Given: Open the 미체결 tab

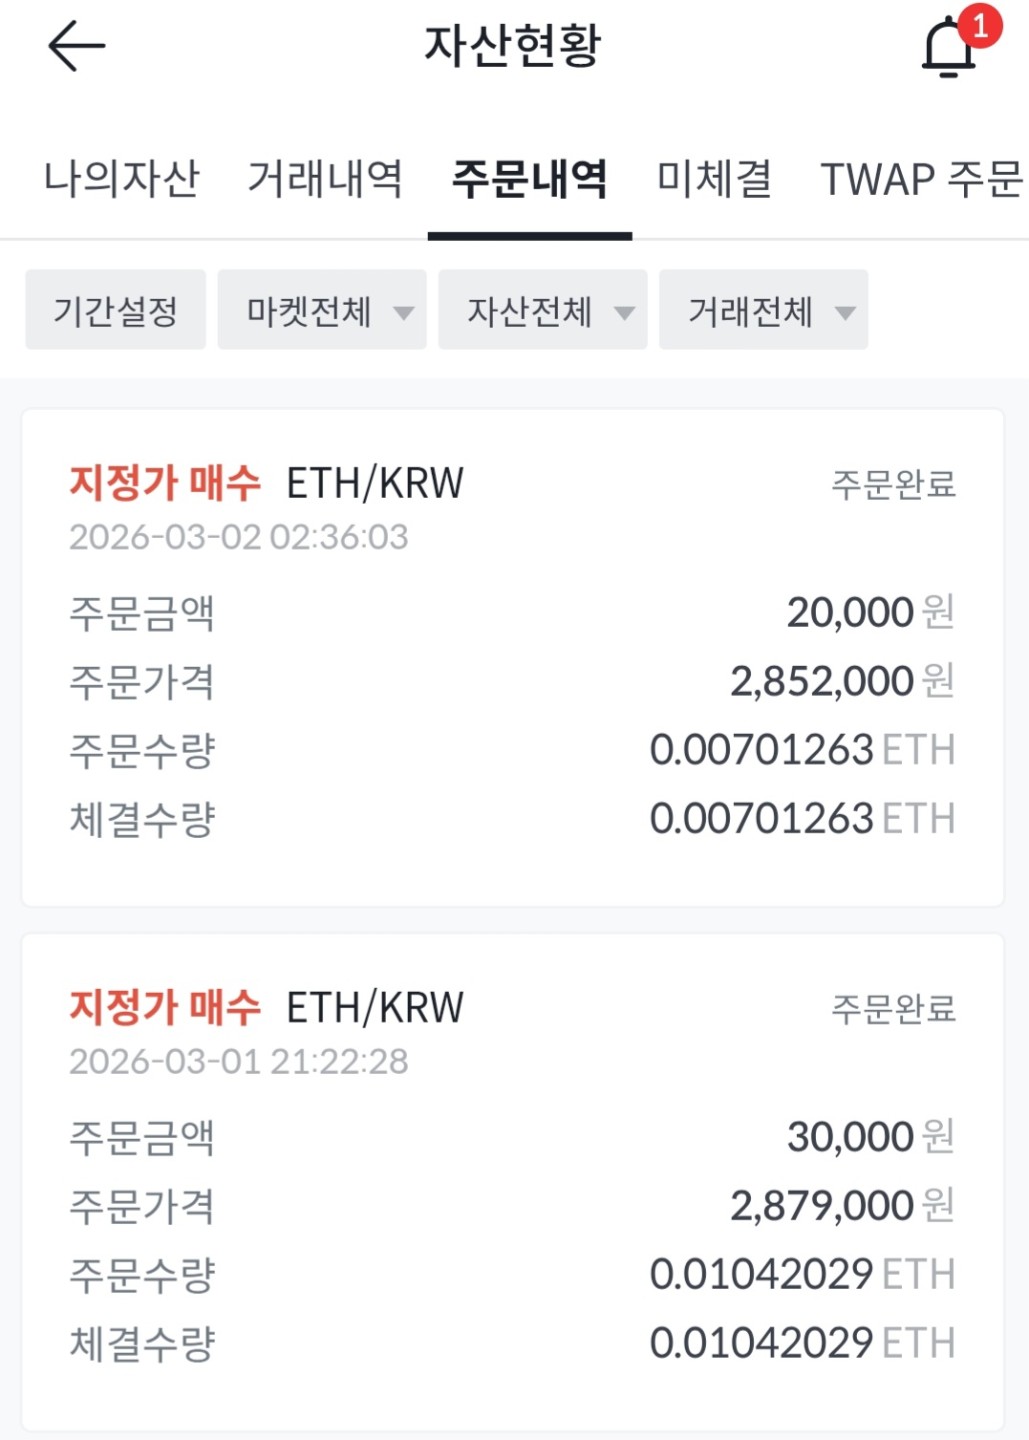Looking at the screenshot, I should 714,179.
